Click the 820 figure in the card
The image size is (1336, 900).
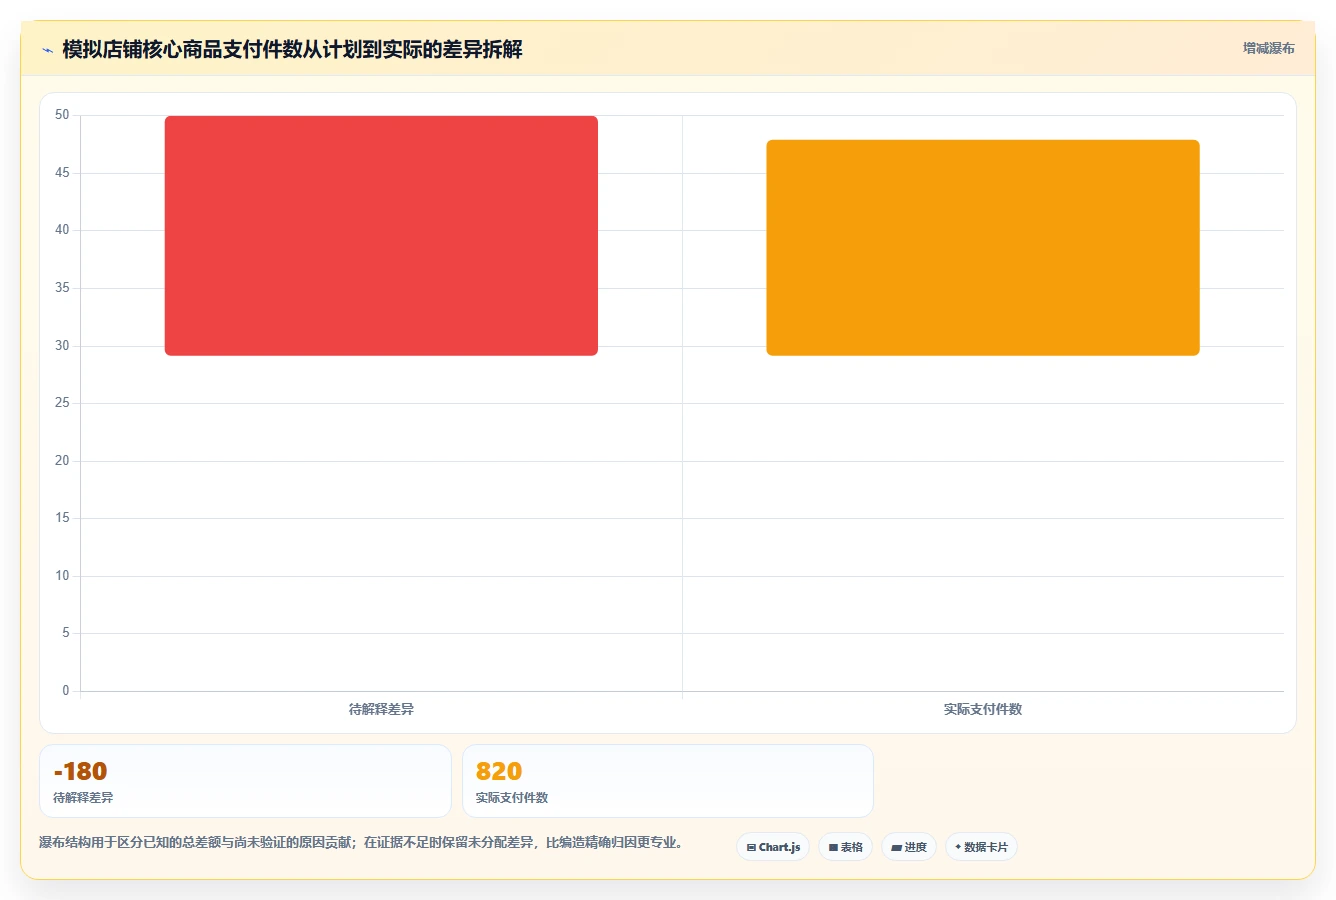(x=499, y=771)
